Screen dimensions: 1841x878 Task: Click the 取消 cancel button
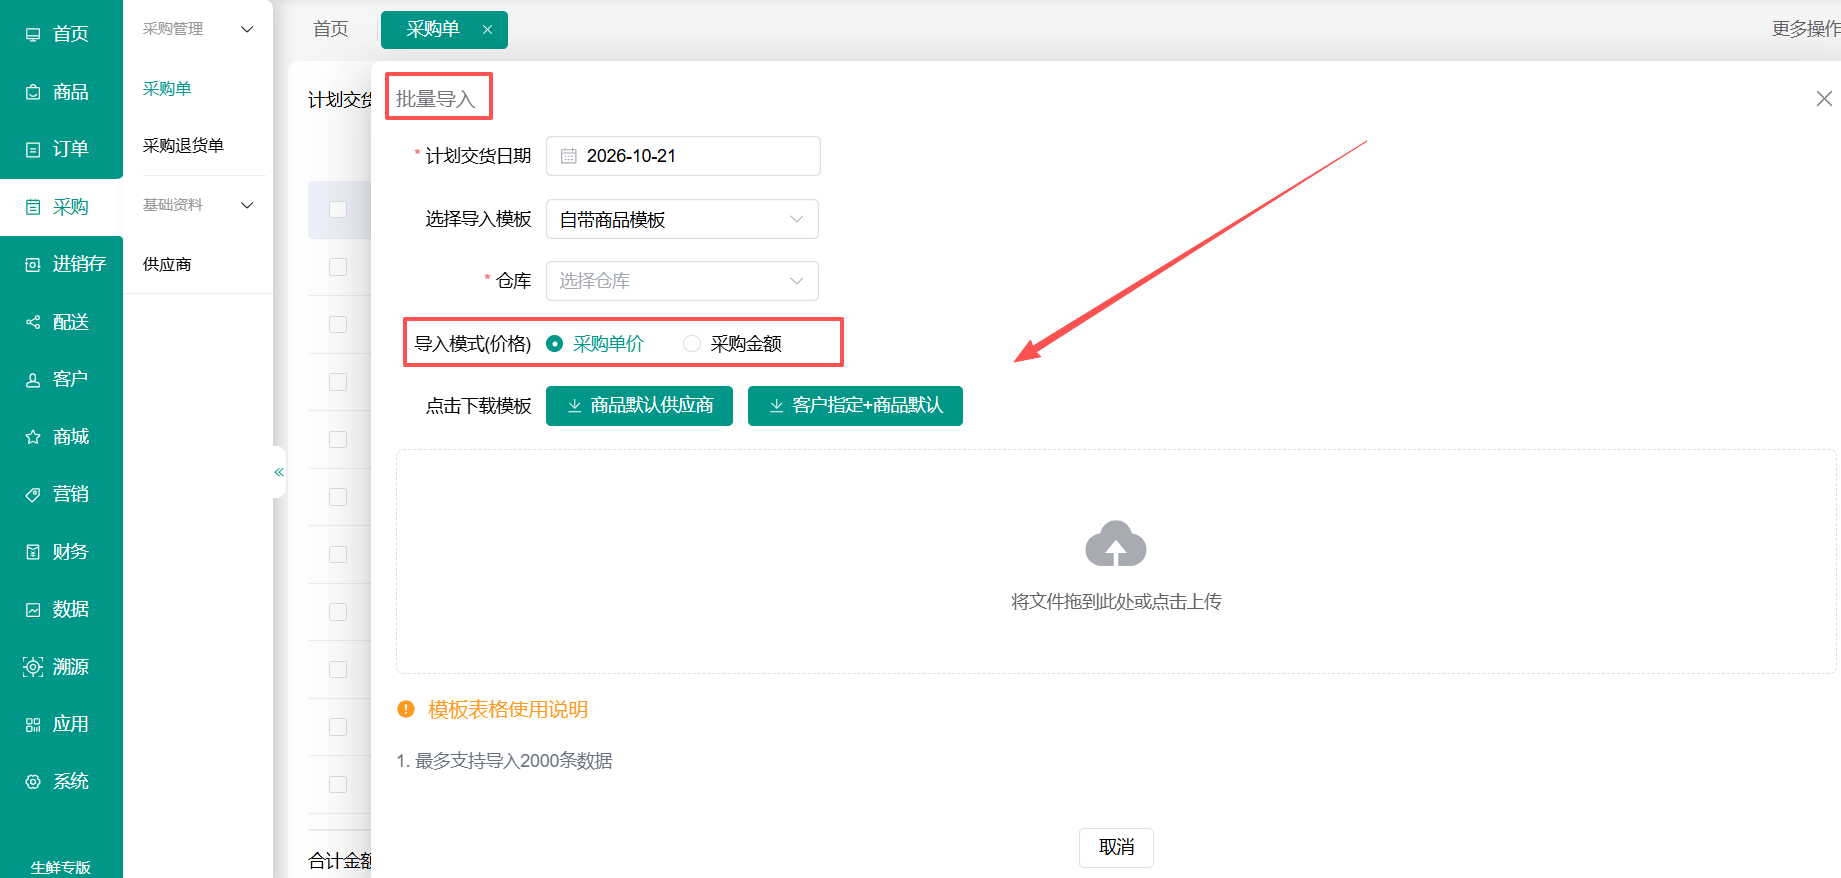1116,848
